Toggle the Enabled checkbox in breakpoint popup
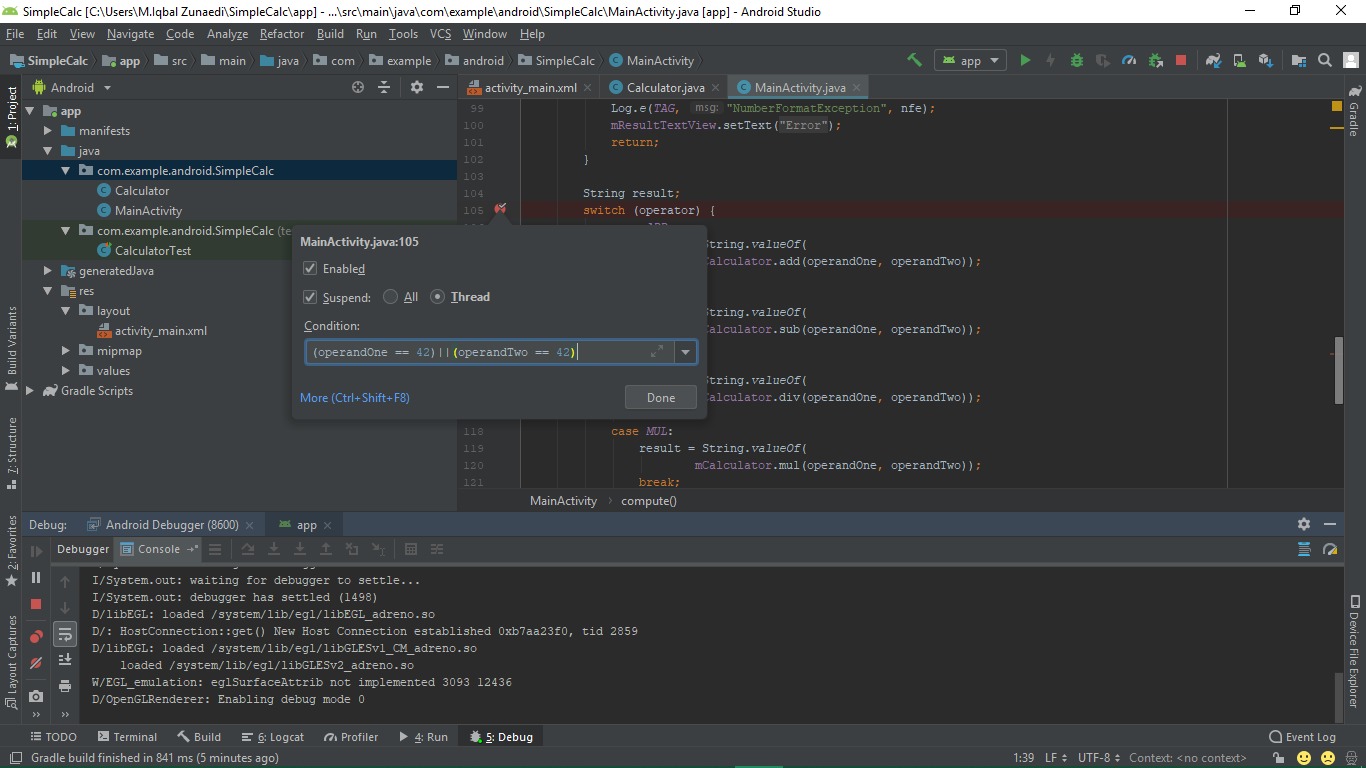Screen dimensions: 1366x768 pyautogui.click(x=310, y=268)
